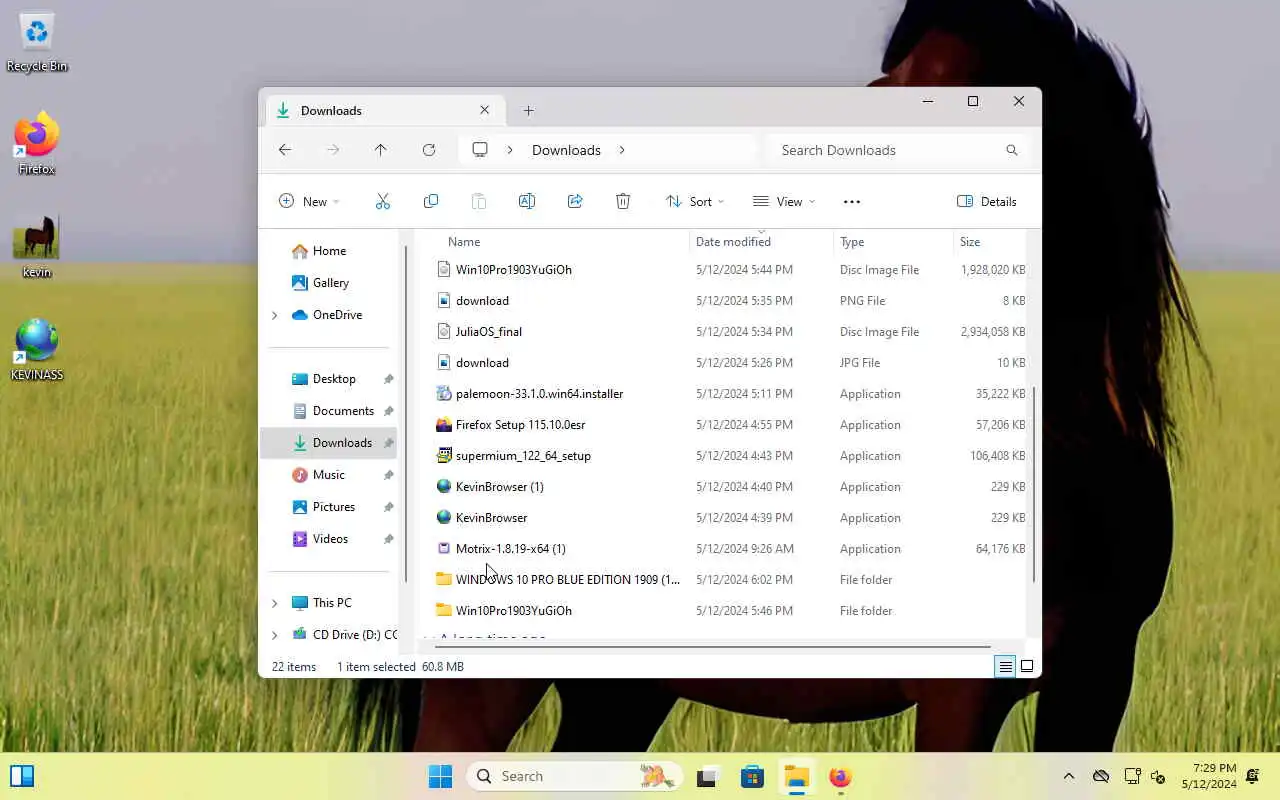The width and height of the screenshot is (1280, 800).
Task: Click File Explorer taskbar icon
Action: click(x=796, y=776)
